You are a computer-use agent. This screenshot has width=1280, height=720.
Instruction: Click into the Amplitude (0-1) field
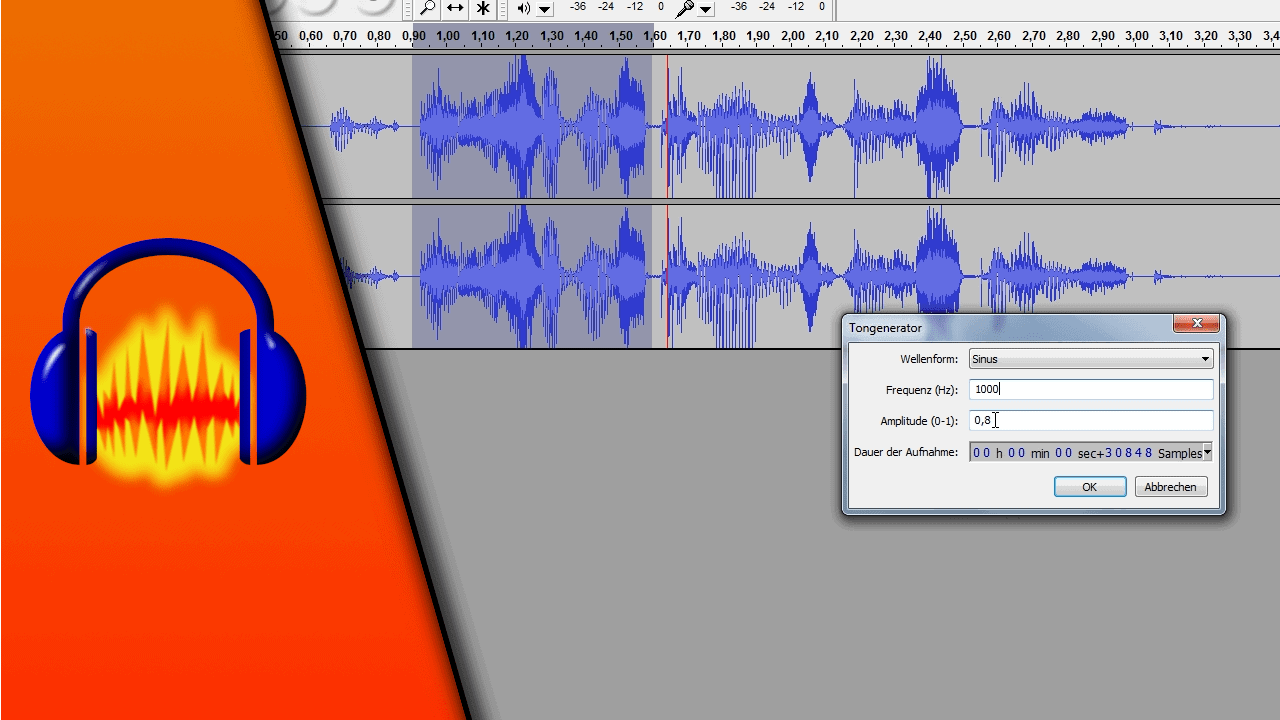(x=1091, y=421)
